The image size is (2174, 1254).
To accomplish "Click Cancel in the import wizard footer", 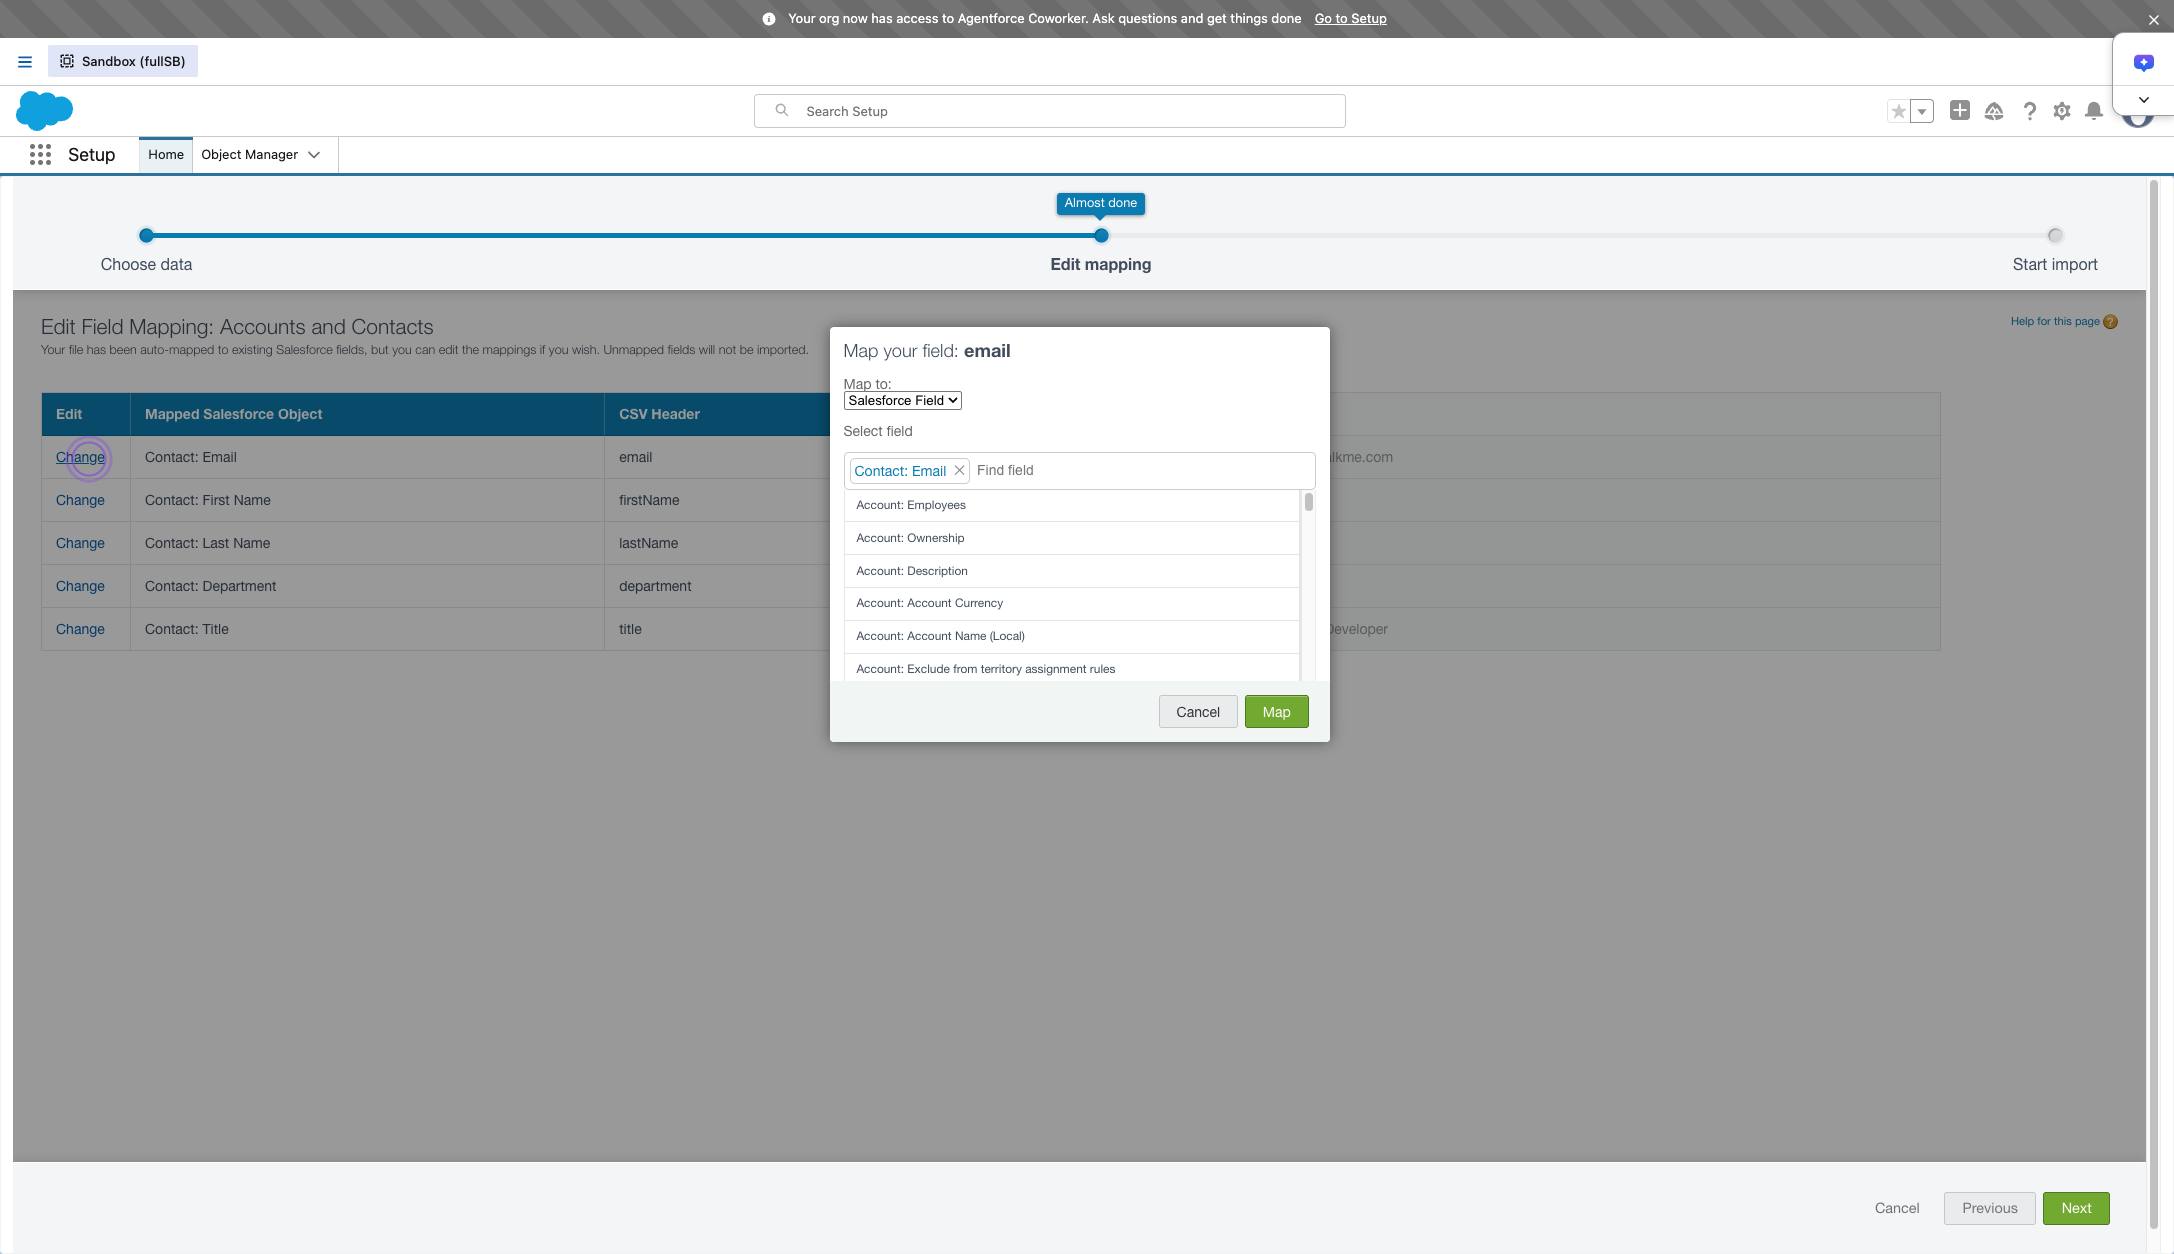I will coord(1897,1209).
